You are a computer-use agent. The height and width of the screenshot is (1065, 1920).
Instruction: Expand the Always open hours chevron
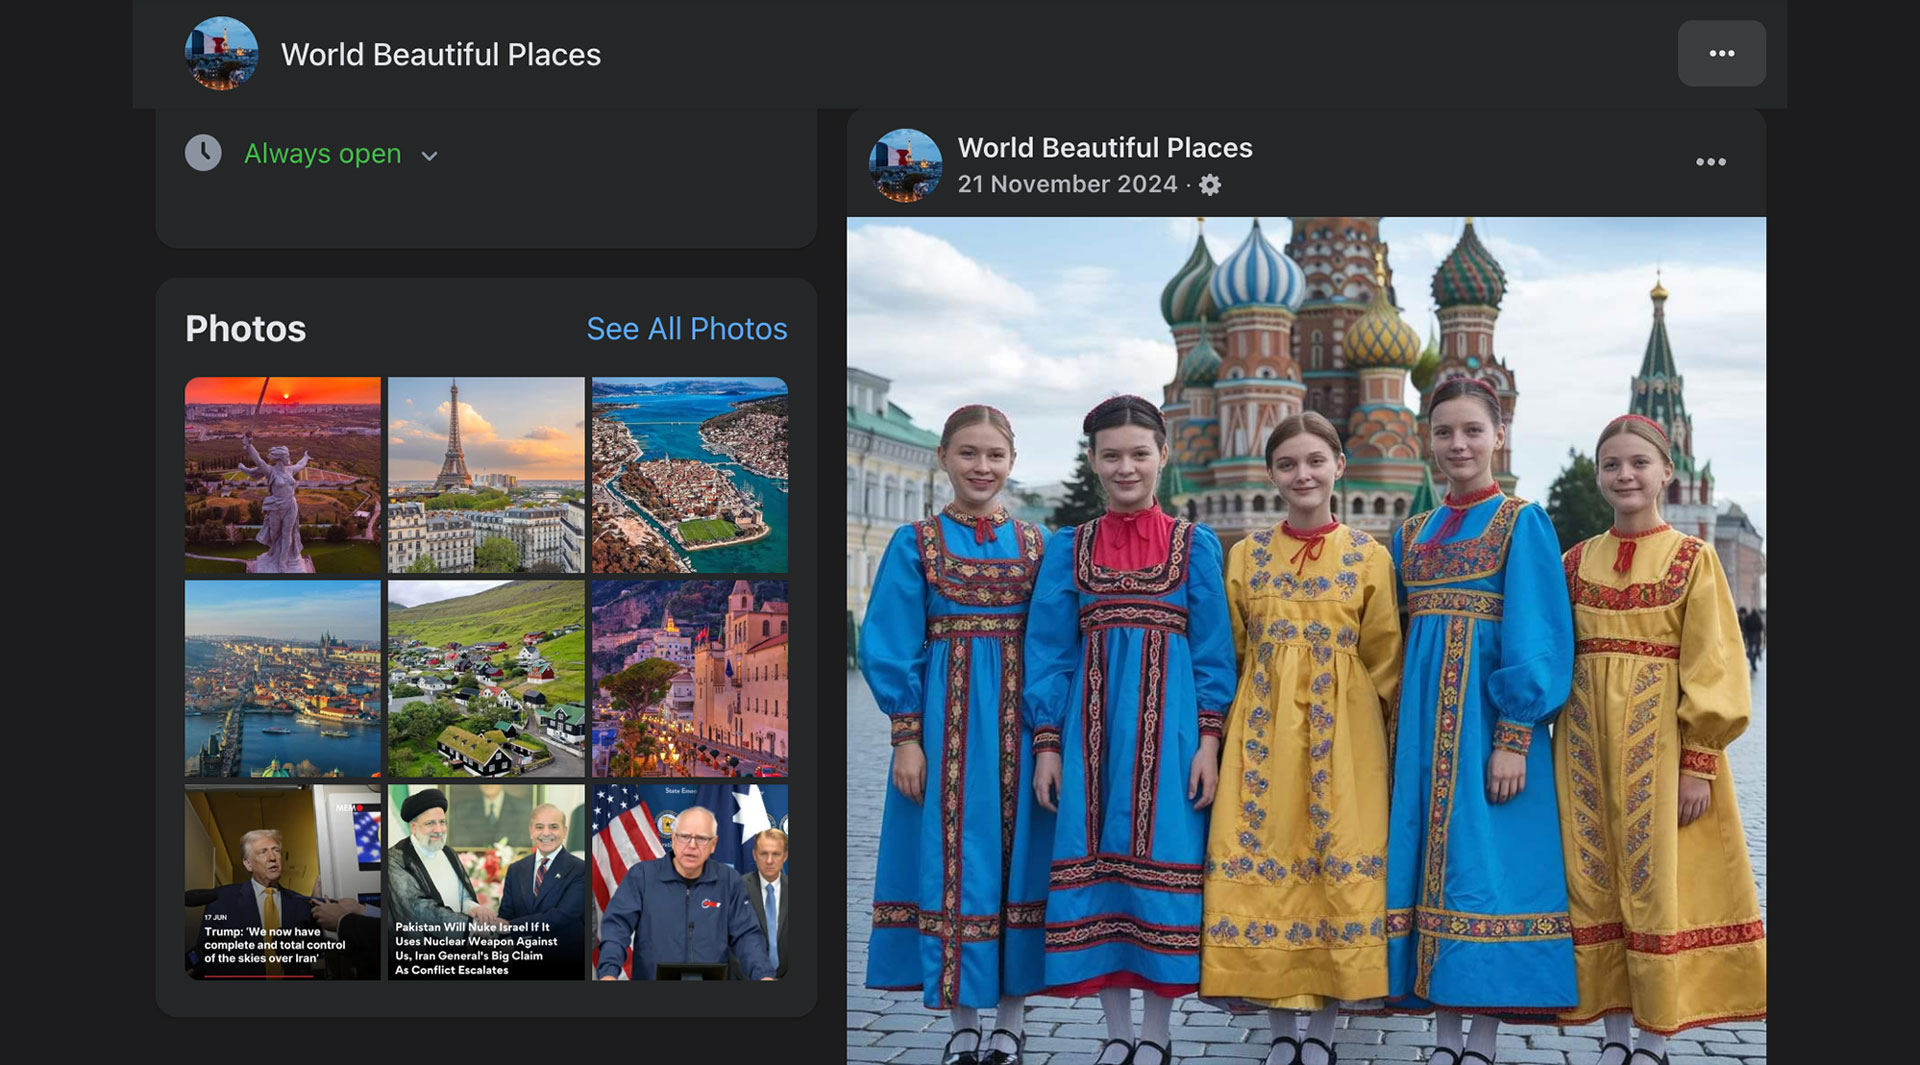coord(429,156)
